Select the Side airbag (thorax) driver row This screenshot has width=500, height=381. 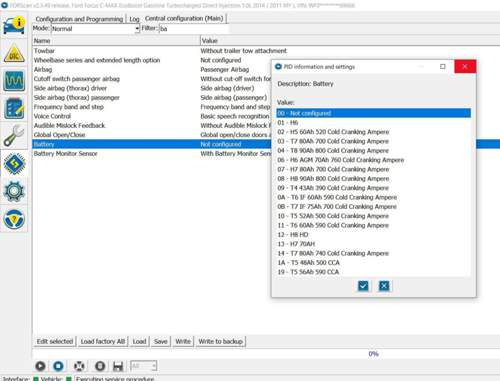(x=152, y=88)
